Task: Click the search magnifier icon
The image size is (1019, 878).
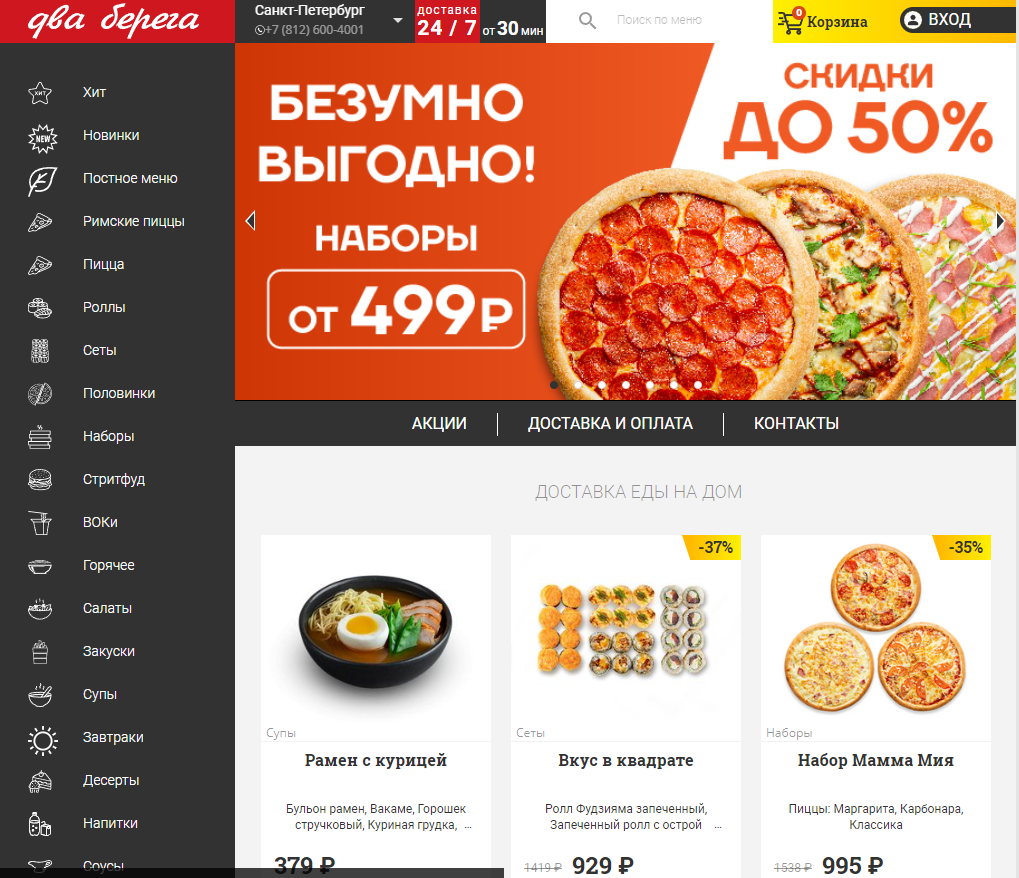Action: (x=587, y=21)
